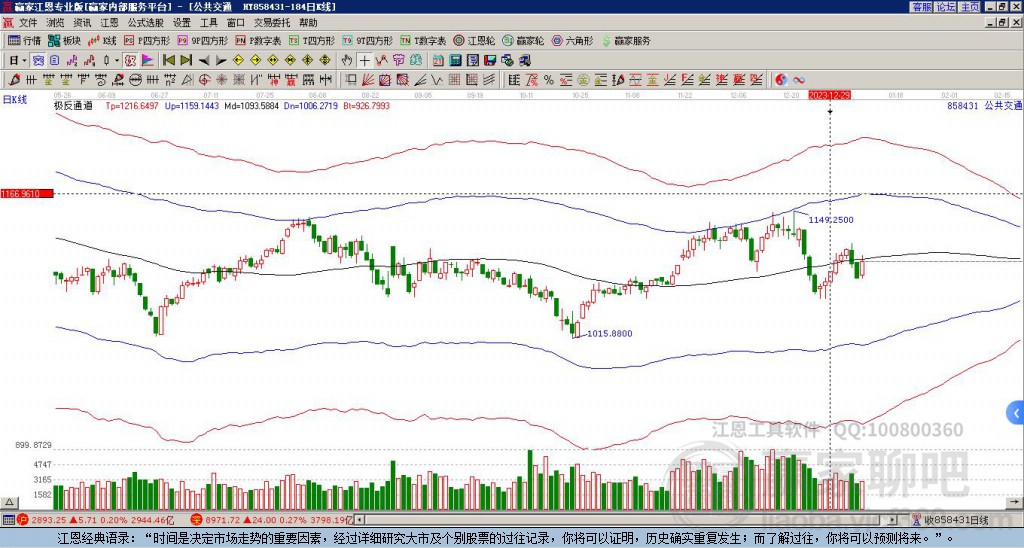The image size is (1024, 548).
Task: Open the 公式选股 menu
Action: pyautogui.click(x=146, y=23)
